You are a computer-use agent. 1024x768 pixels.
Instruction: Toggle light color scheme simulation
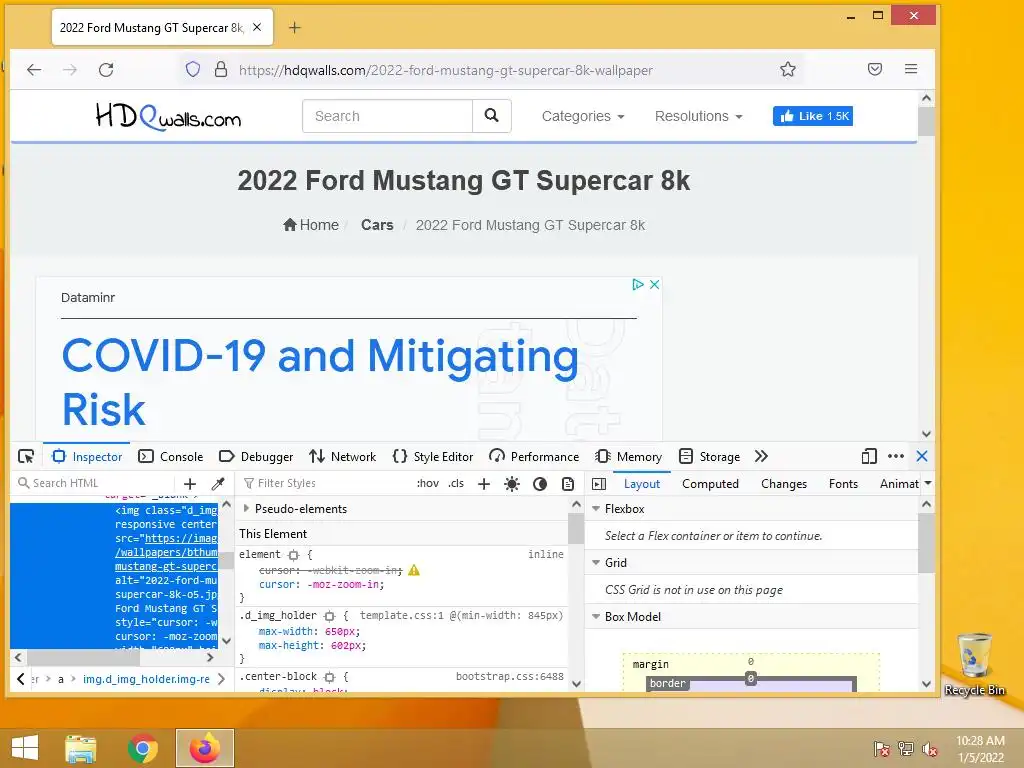click(x=512, y=484)
